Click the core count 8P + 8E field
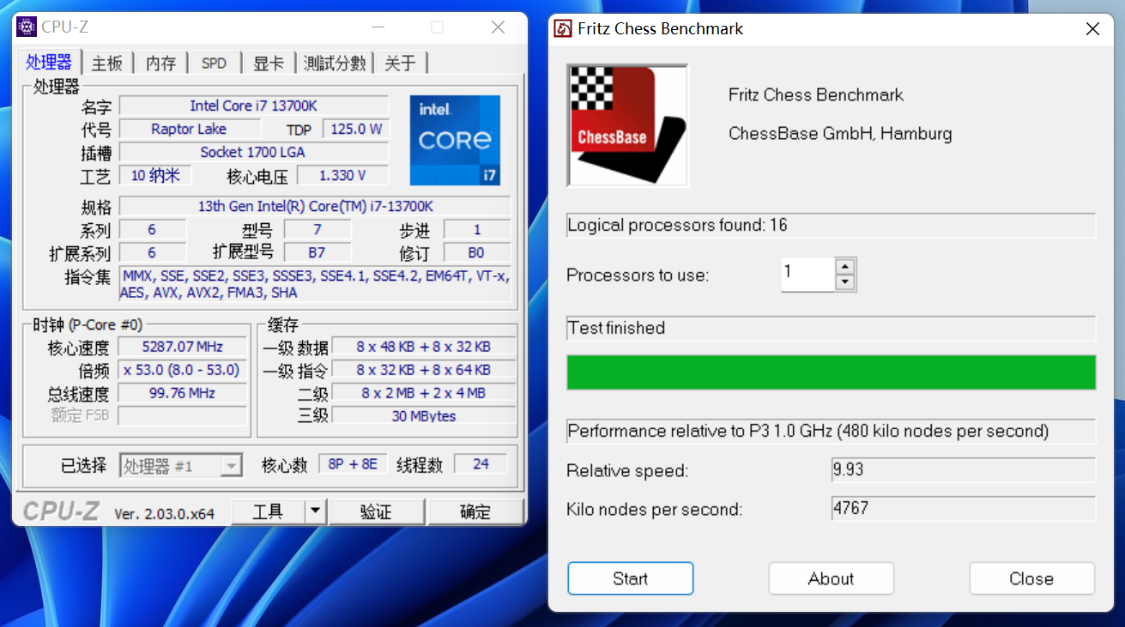 353,464
